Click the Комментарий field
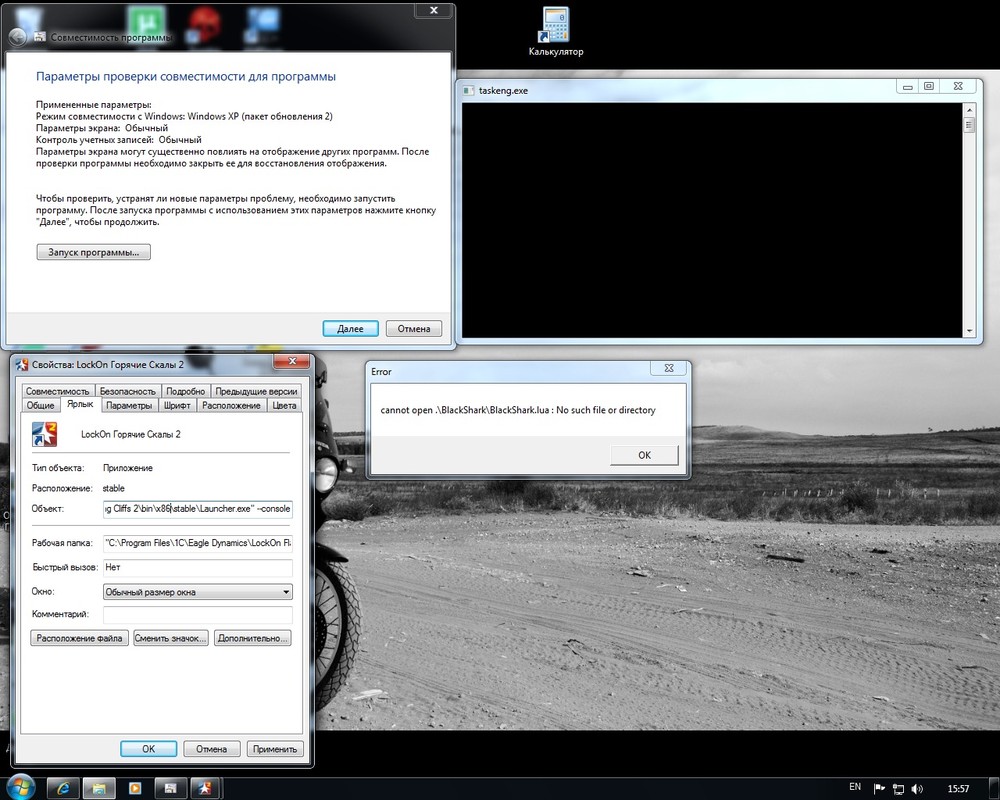 (x=198, y=614)
